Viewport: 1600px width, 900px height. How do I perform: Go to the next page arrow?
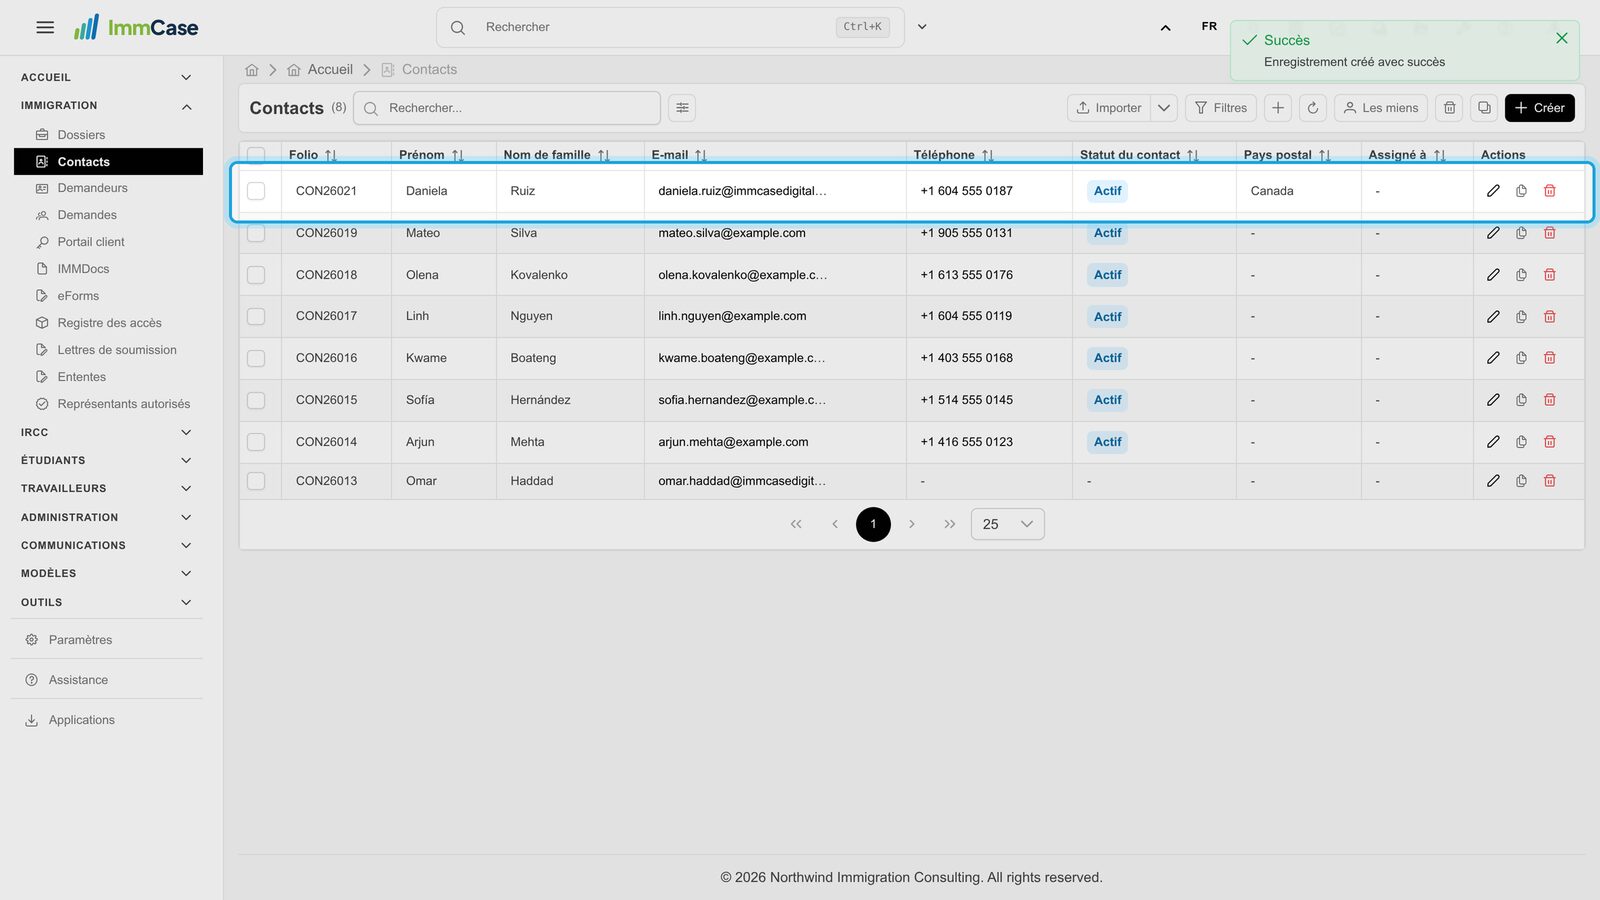[x=911, y=524]
